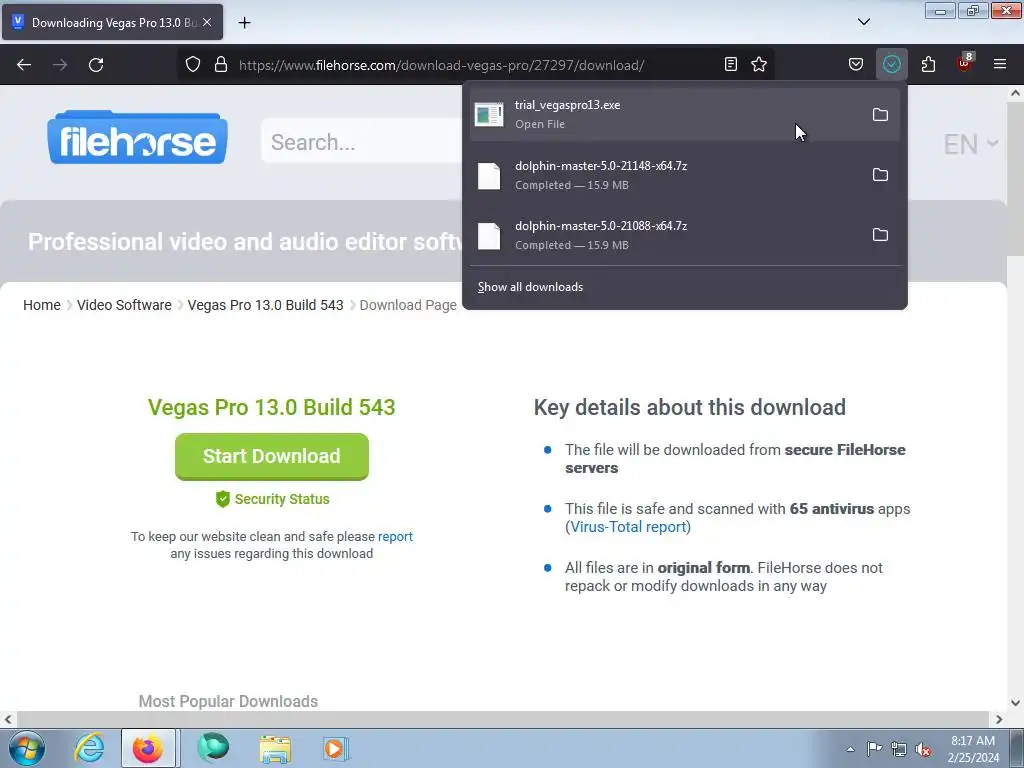This screenshot has width=1024, height=768.
Task: Click the muted volume tray icon
Action: point(923,749)
